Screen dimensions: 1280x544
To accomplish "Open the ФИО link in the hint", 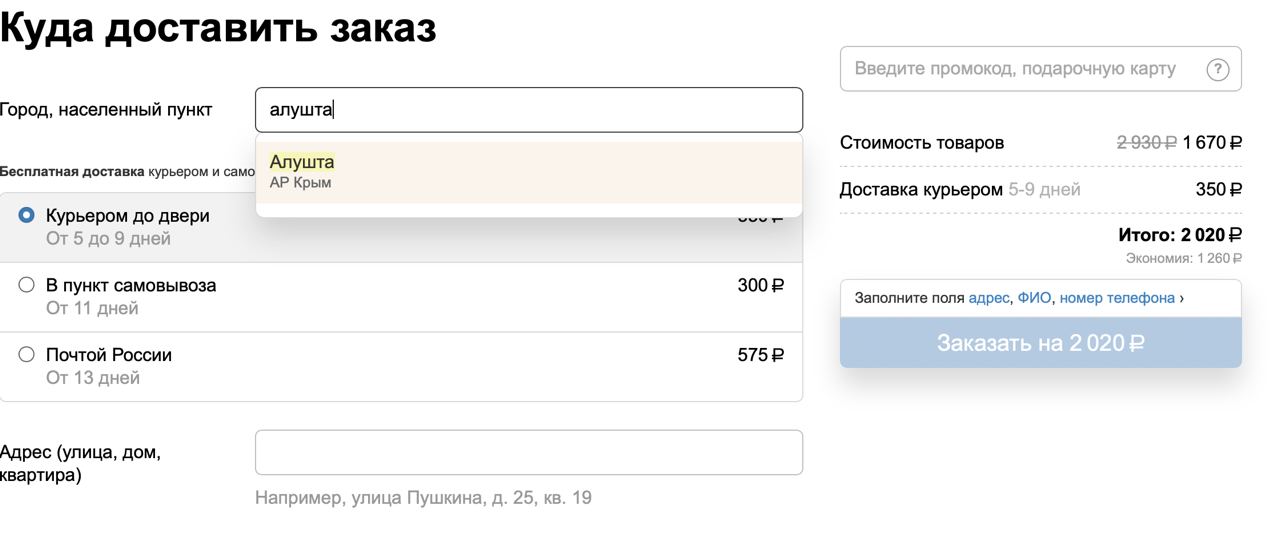I will click(1034, 298).
